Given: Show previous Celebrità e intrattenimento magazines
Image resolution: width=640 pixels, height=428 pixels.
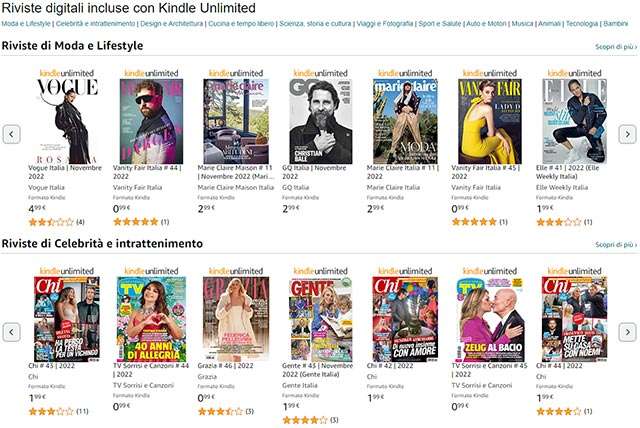Looking at the screenshot, I should pyautogui.click(x=11, y=332).
